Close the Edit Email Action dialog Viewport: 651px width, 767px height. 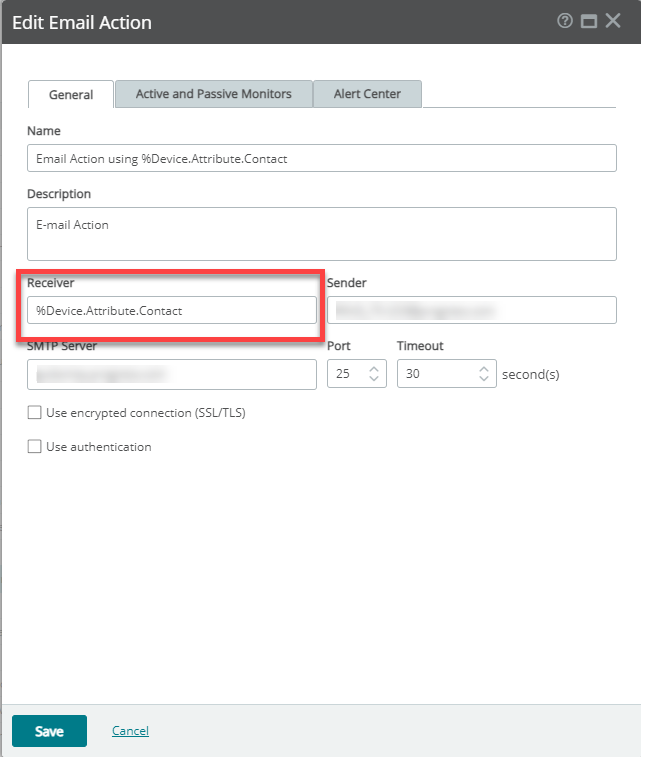click(613, 21)
